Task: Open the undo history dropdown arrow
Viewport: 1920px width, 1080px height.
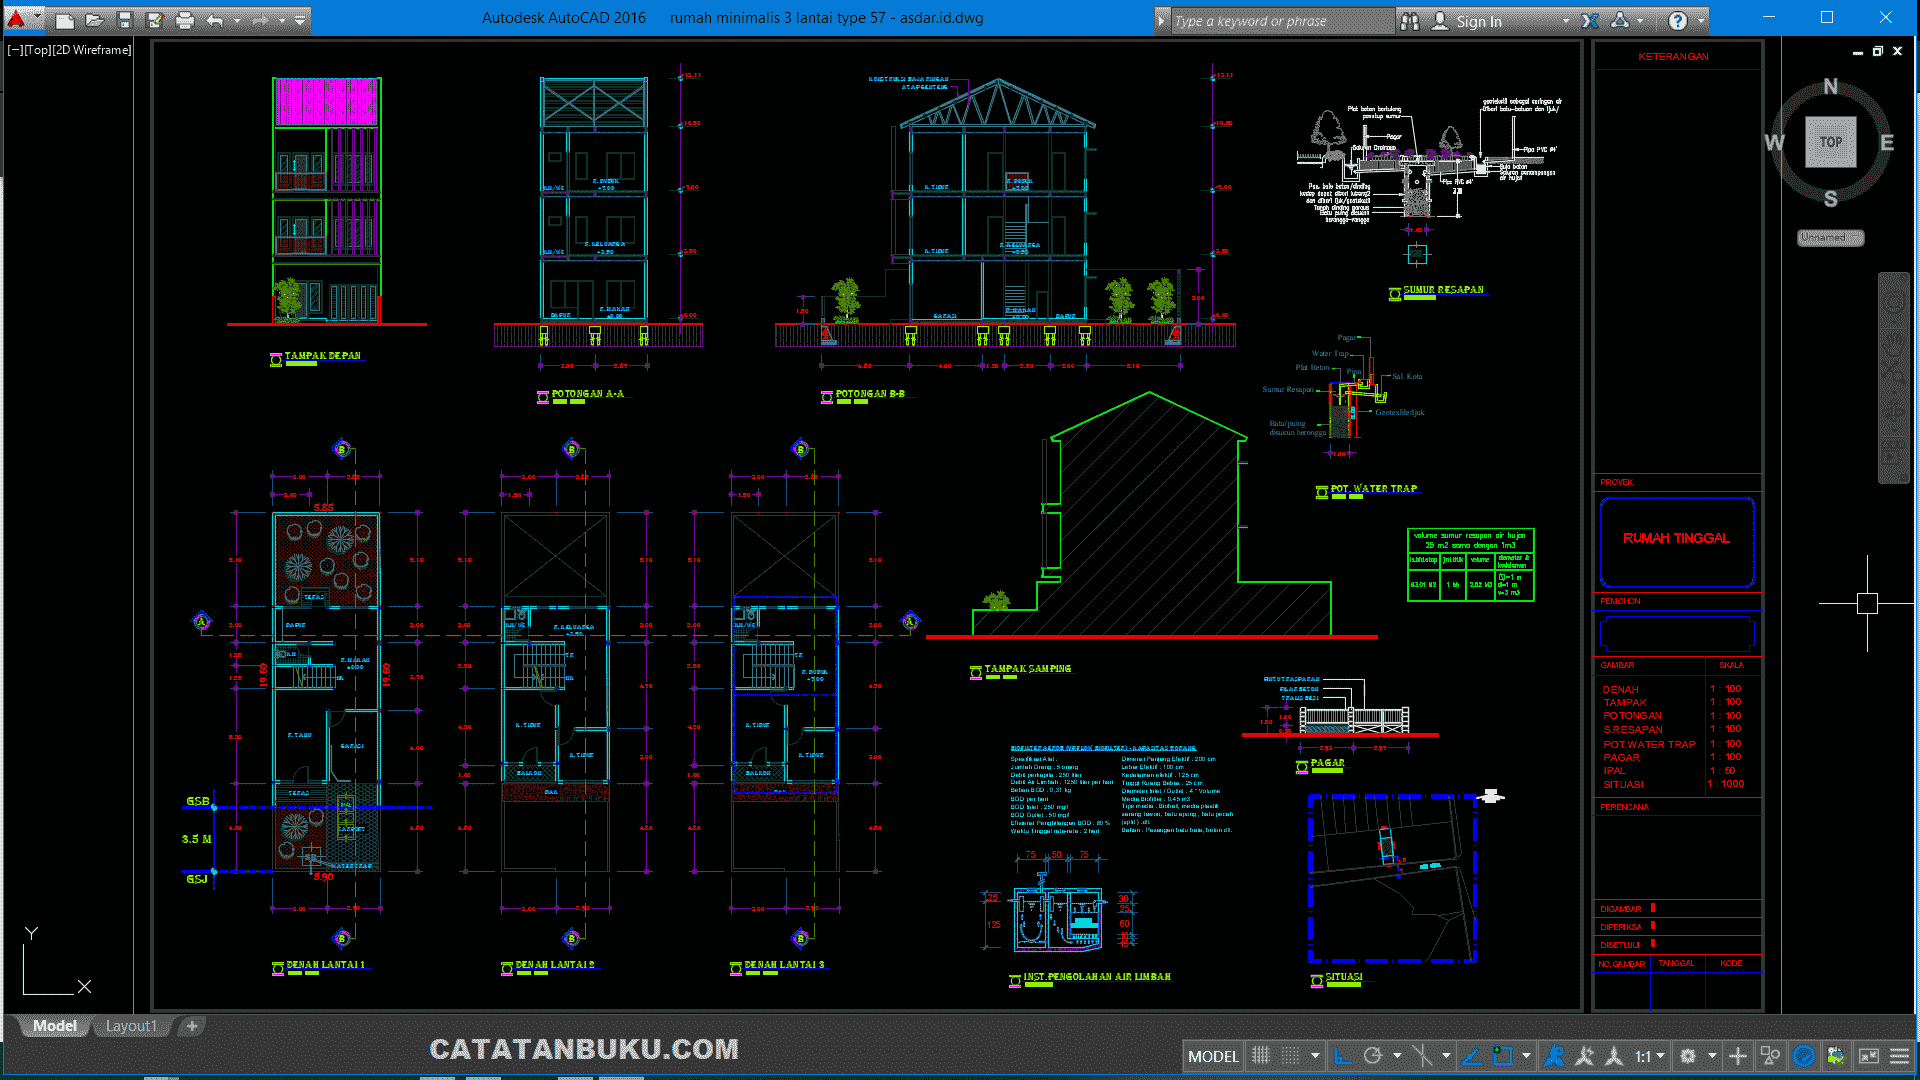Action: click(237, 20)
